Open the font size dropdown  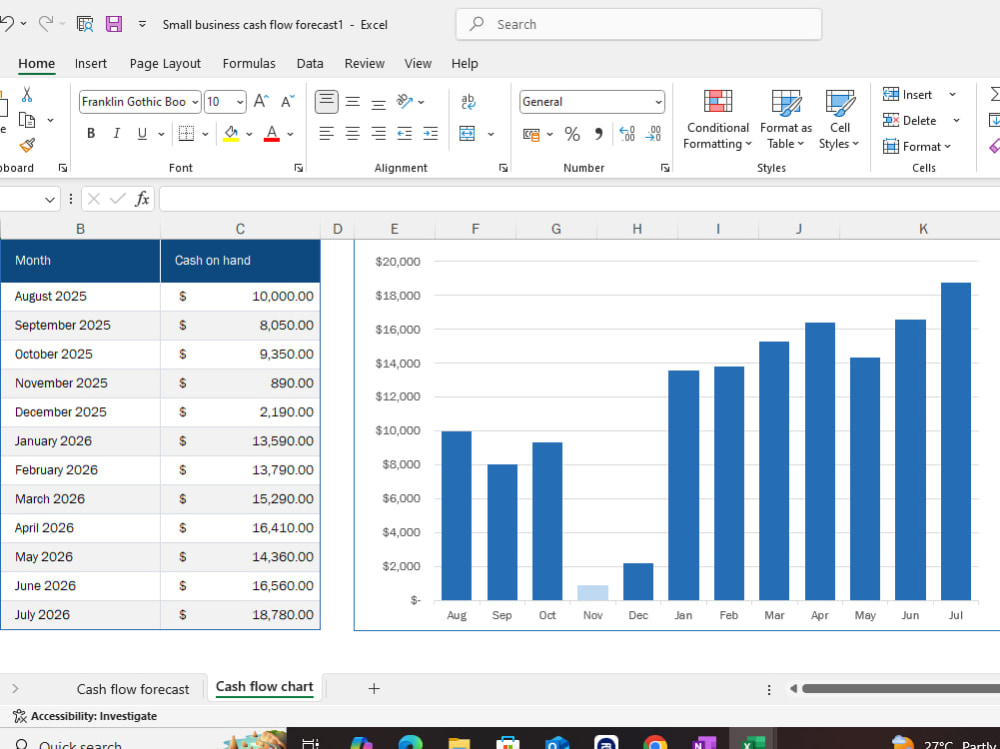pyautogui.click(x=240, y=102)
